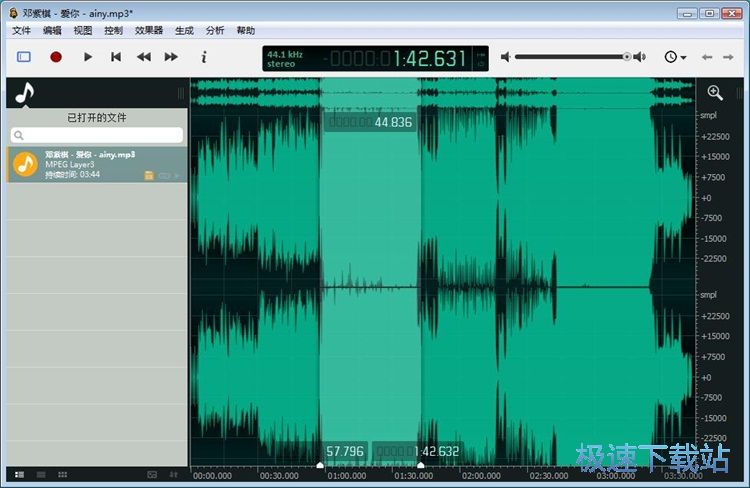This screenshot has height=488, width=750.
Task: Open the 生成 menu
Action: click(x=184, y=31)
